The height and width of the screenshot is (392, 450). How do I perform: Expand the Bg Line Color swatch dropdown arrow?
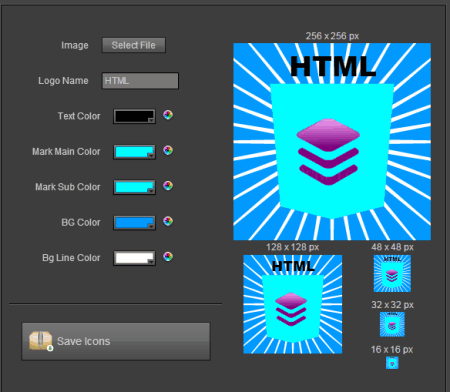(x=151, y=262)
